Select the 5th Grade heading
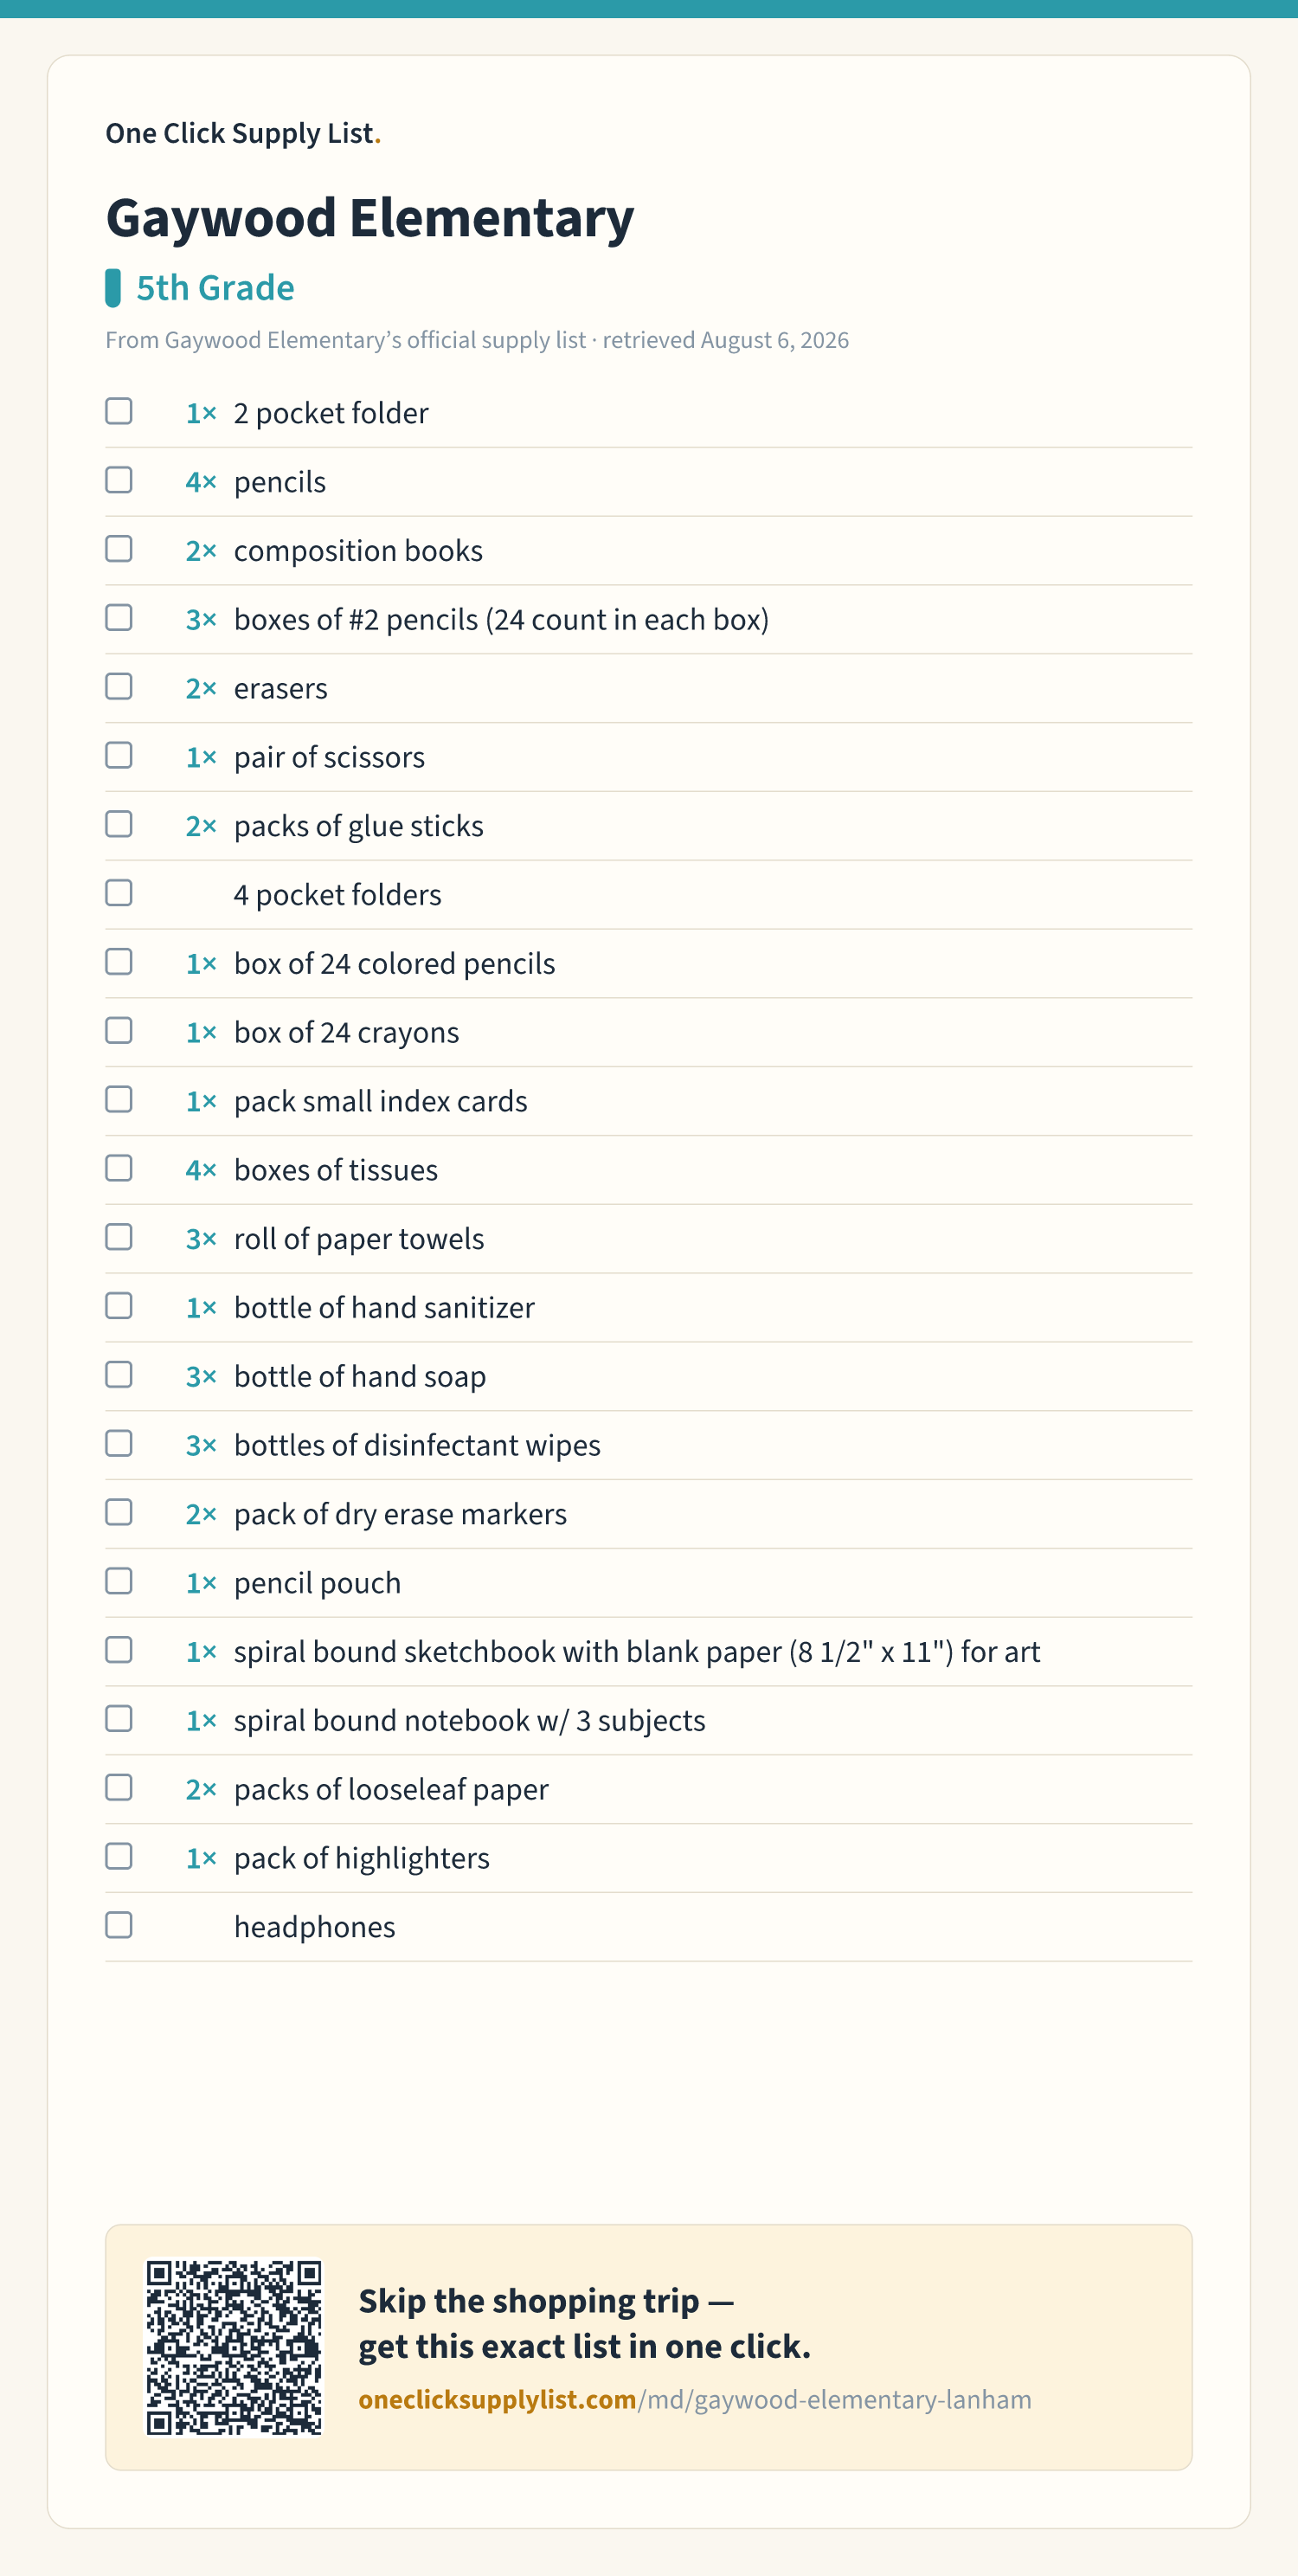 pyautogui.click(x=215, y=288)
